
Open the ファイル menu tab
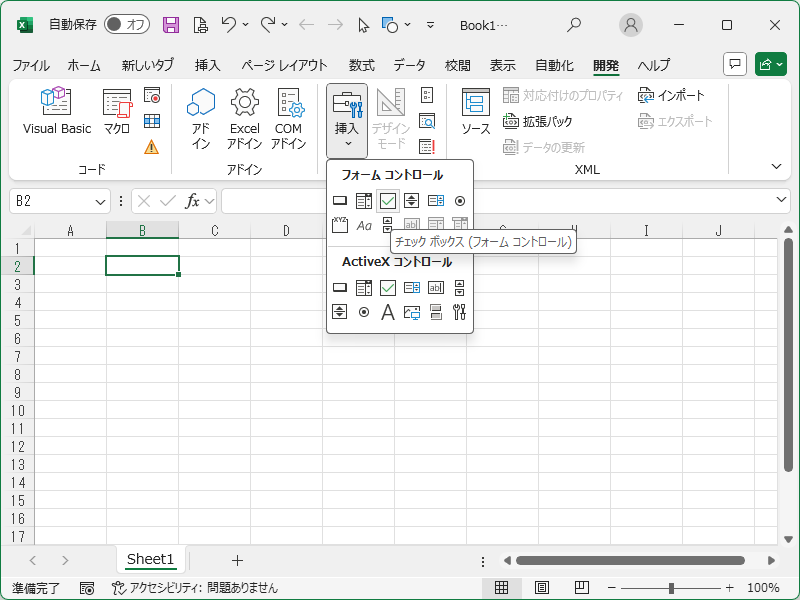point(31,65)
